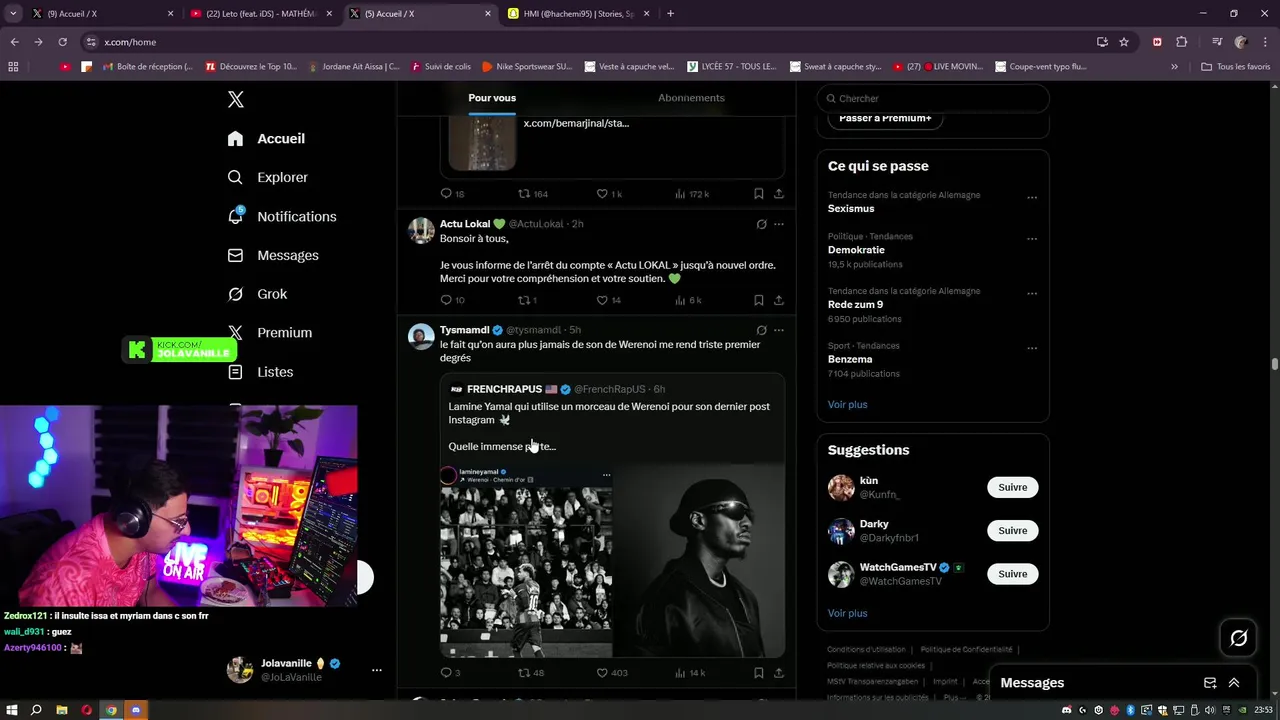
Task: Switch to Abonnements tab
Action: point(691,98)
